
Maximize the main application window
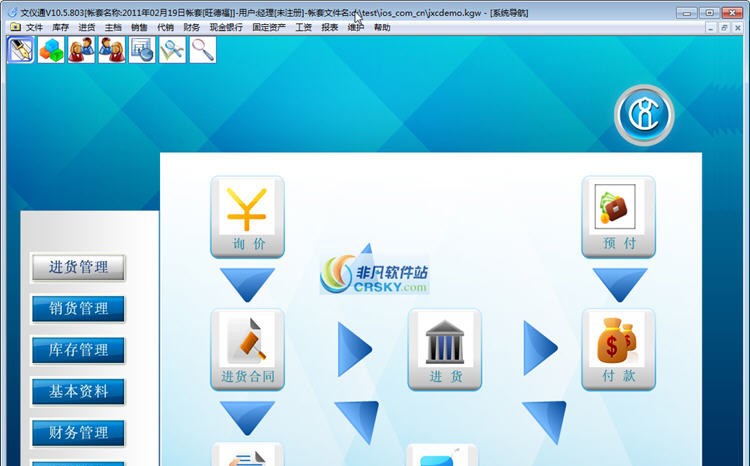click(709, 13)
